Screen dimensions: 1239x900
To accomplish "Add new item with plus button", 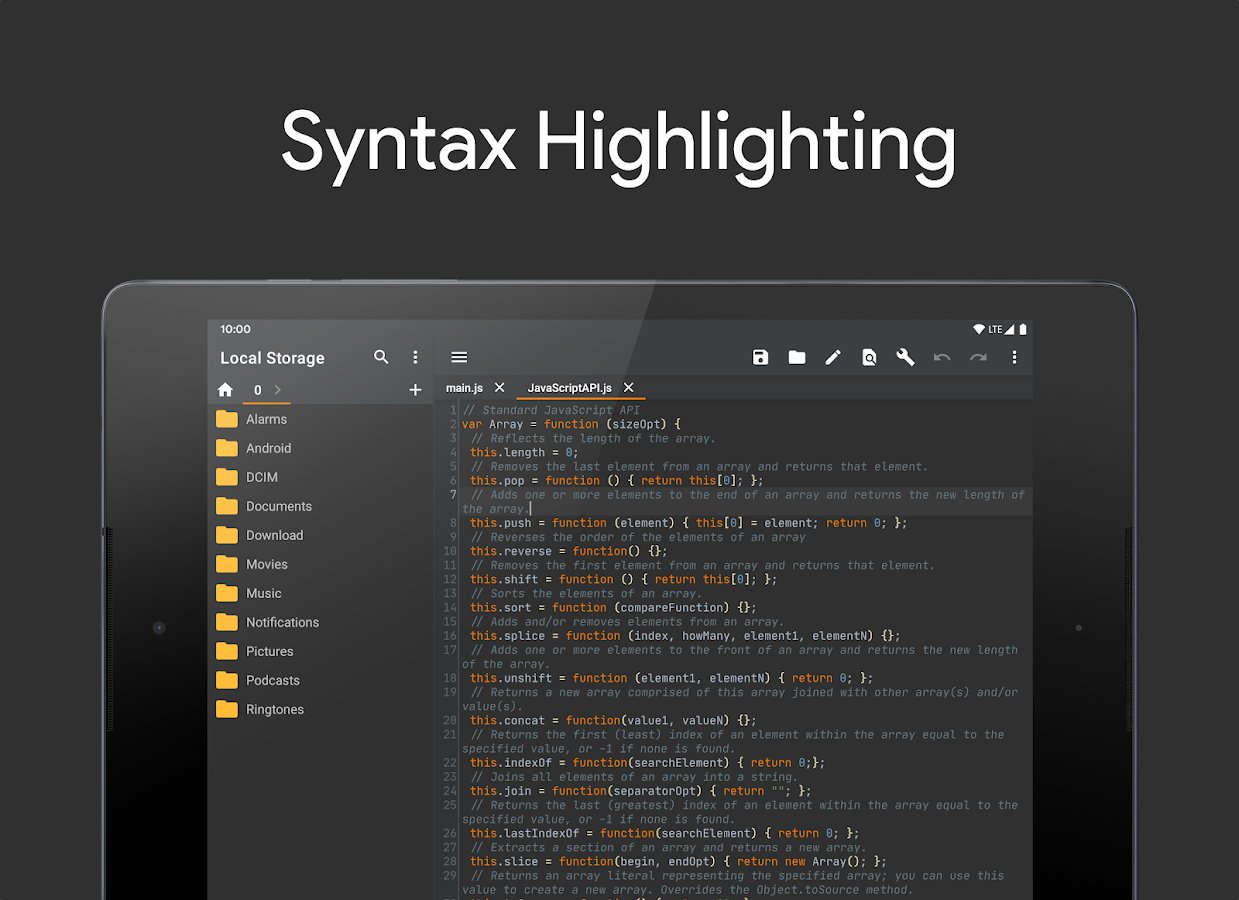I will [x=415, y=390].
